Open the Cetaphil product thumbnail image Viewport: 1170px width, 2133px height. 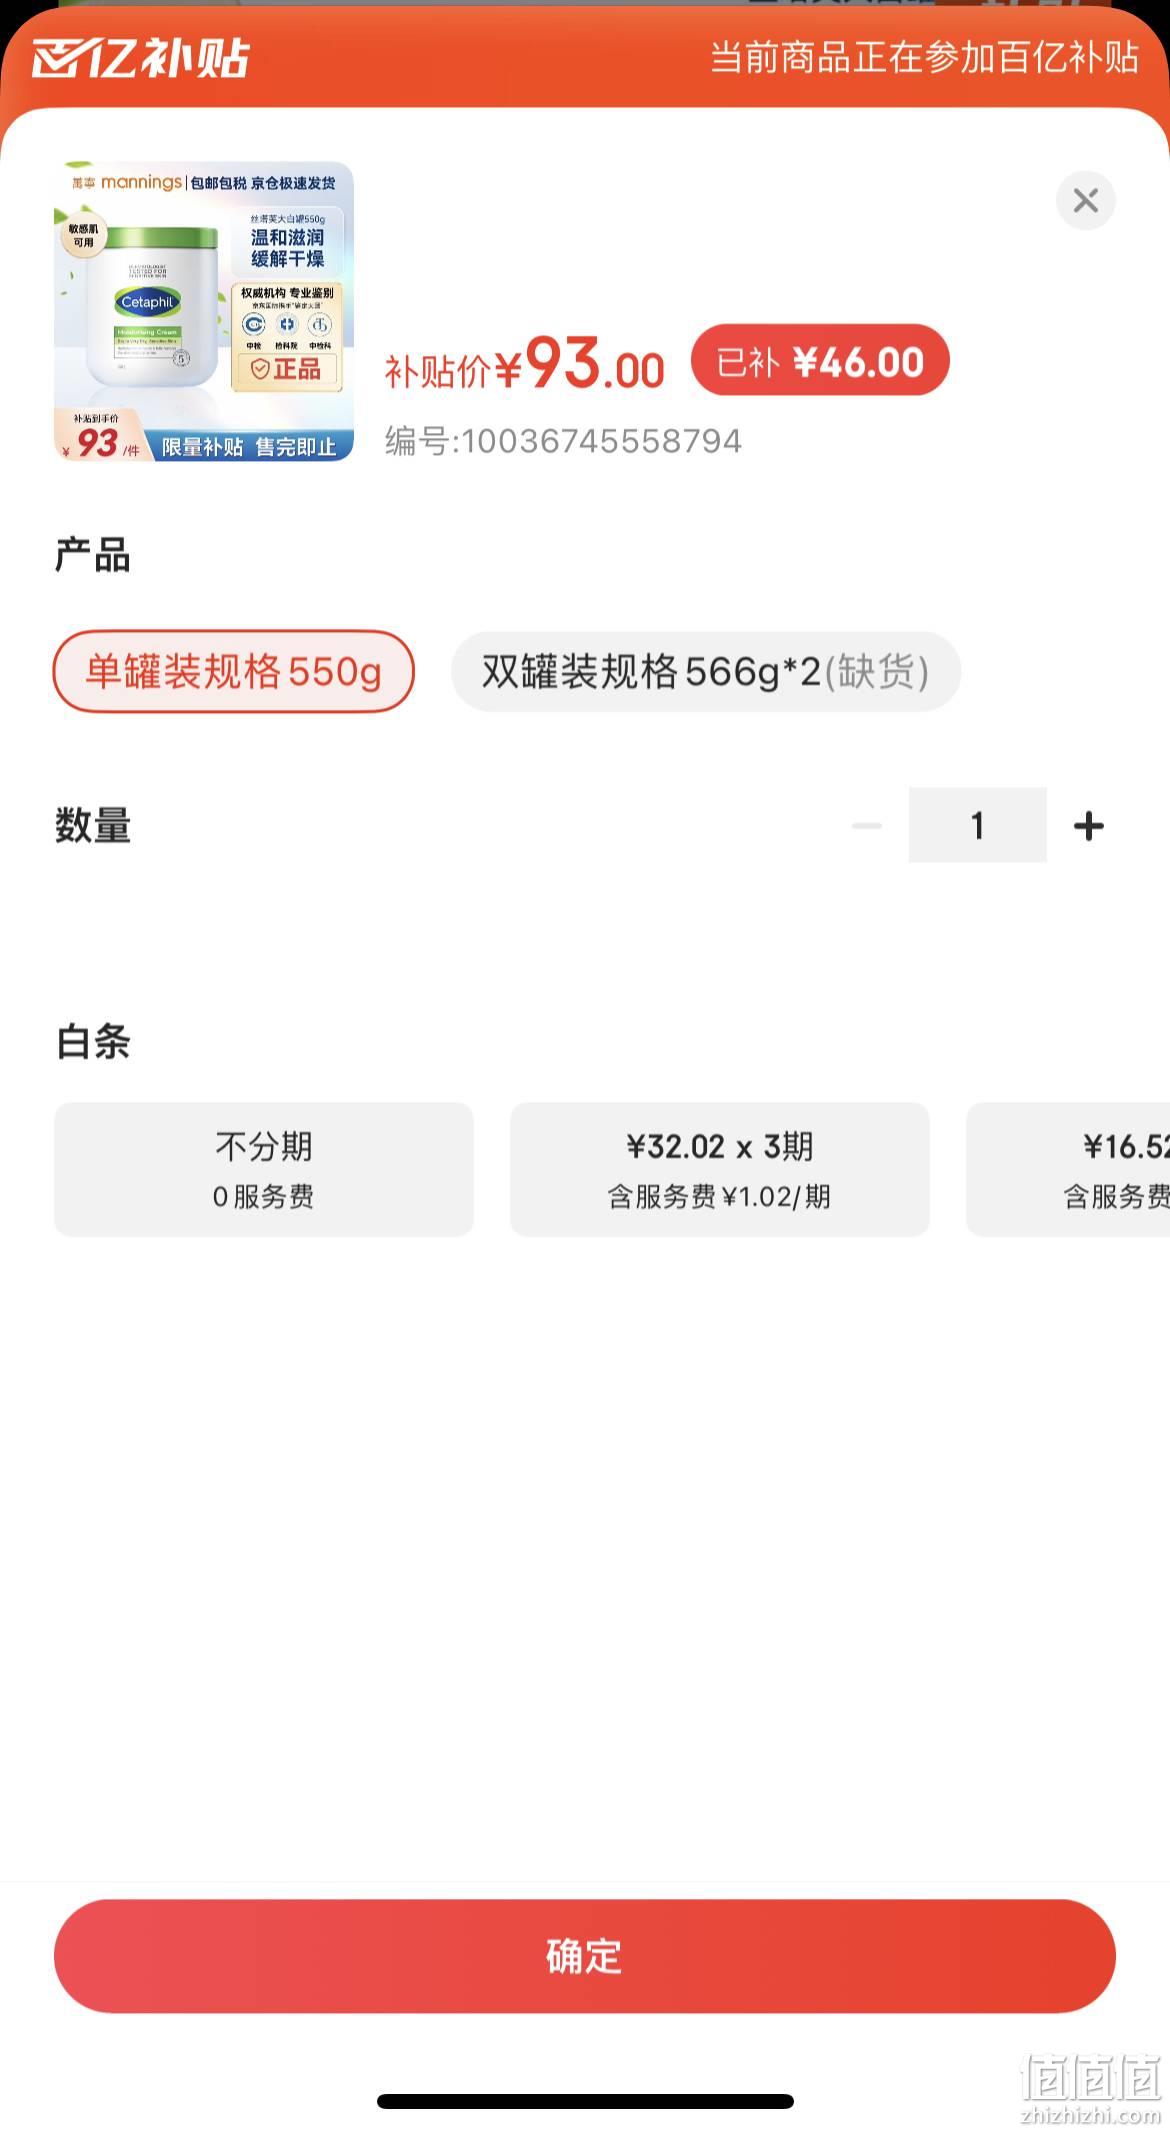tap(204, 311)
